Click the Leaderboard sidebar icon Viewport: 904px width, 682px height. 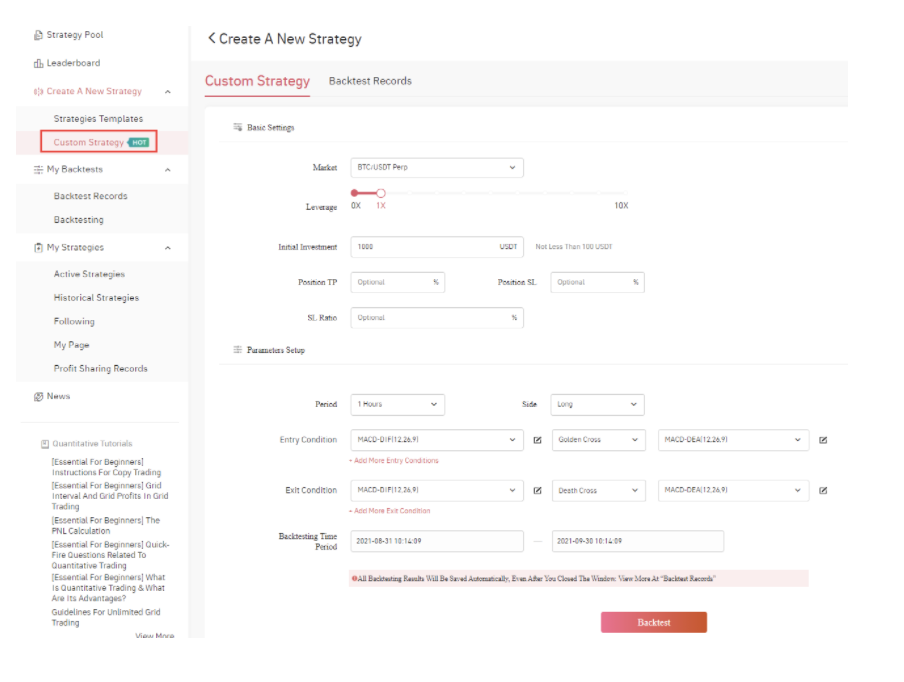39,63
